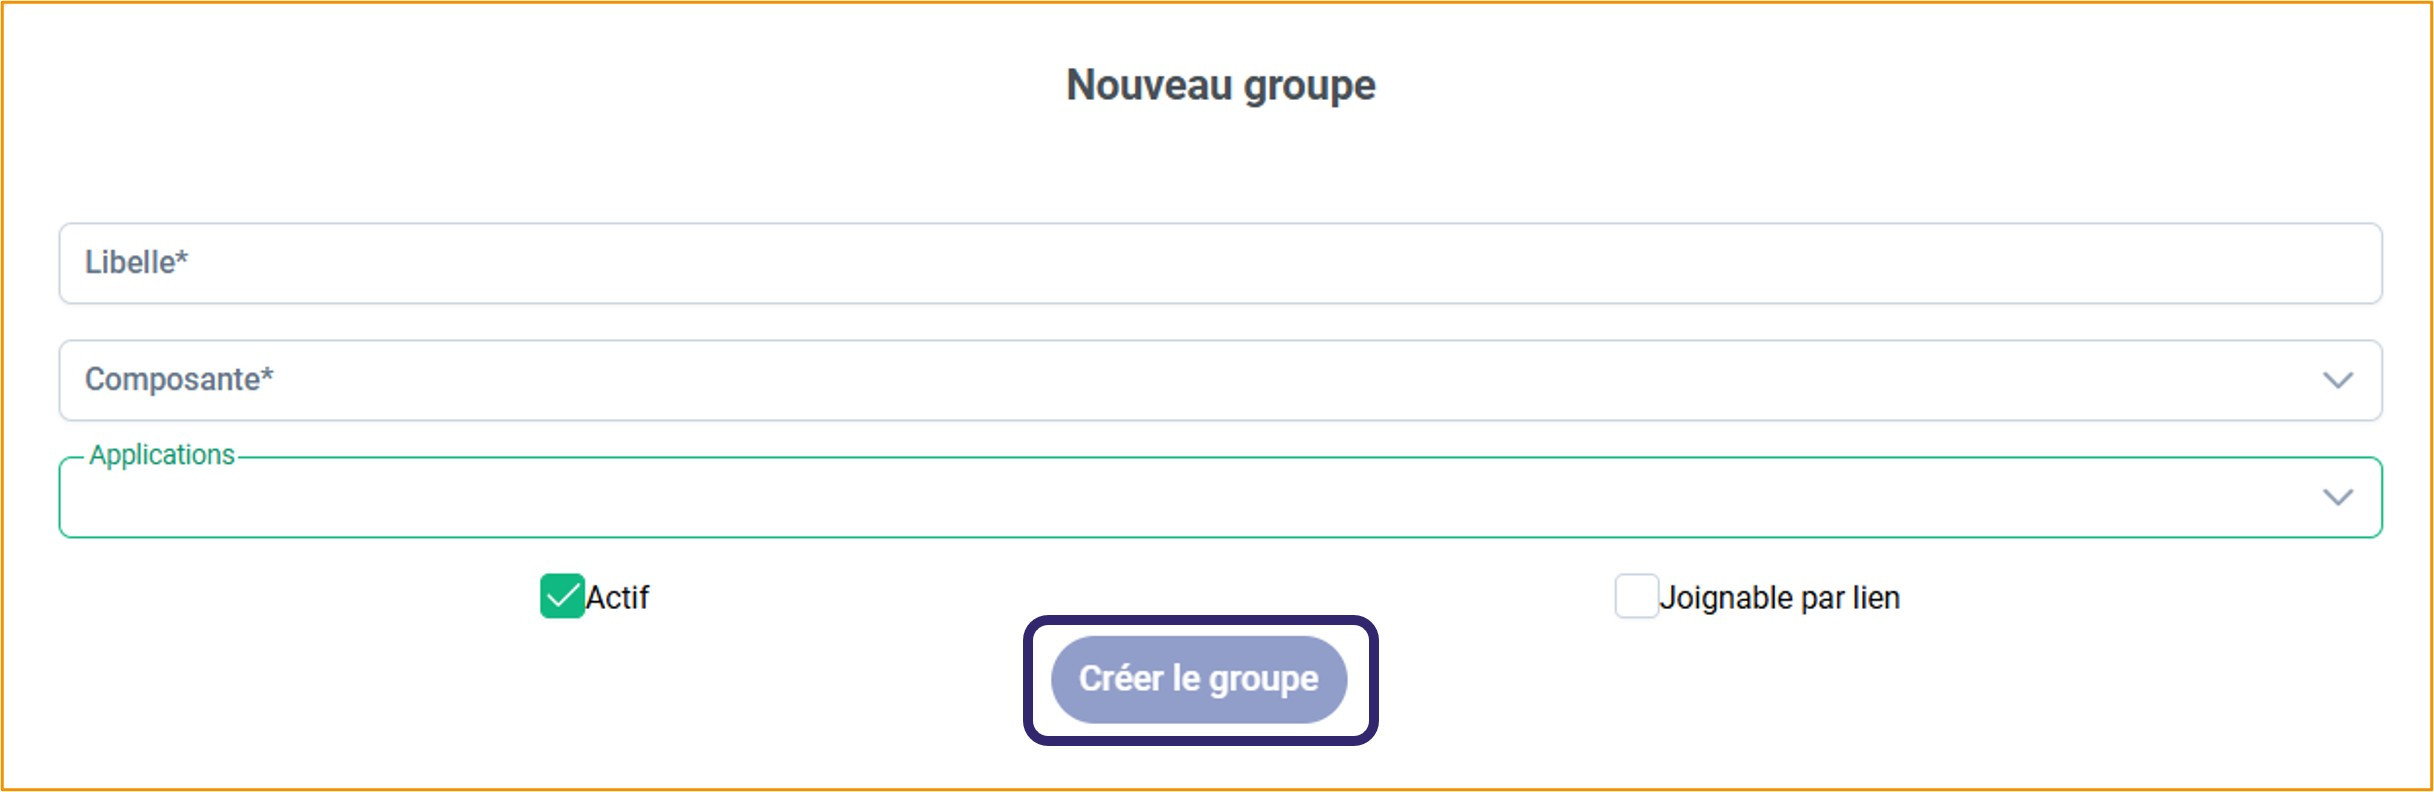Submit the Nouveau groupe form
2434x792 pixels.
pos(1198,679)
